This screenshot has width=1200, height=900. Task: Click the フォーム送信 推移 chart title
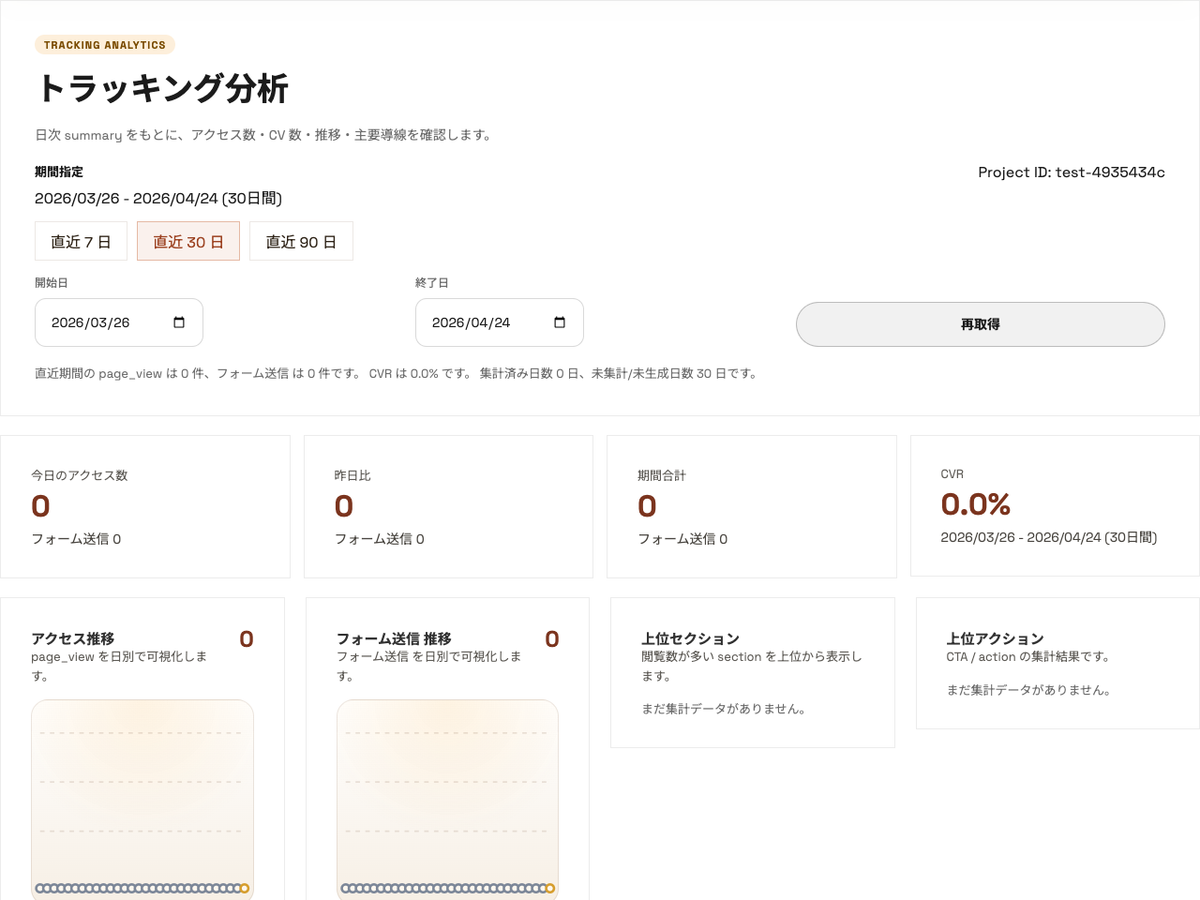pyautogui.click(x=394, y=638)
